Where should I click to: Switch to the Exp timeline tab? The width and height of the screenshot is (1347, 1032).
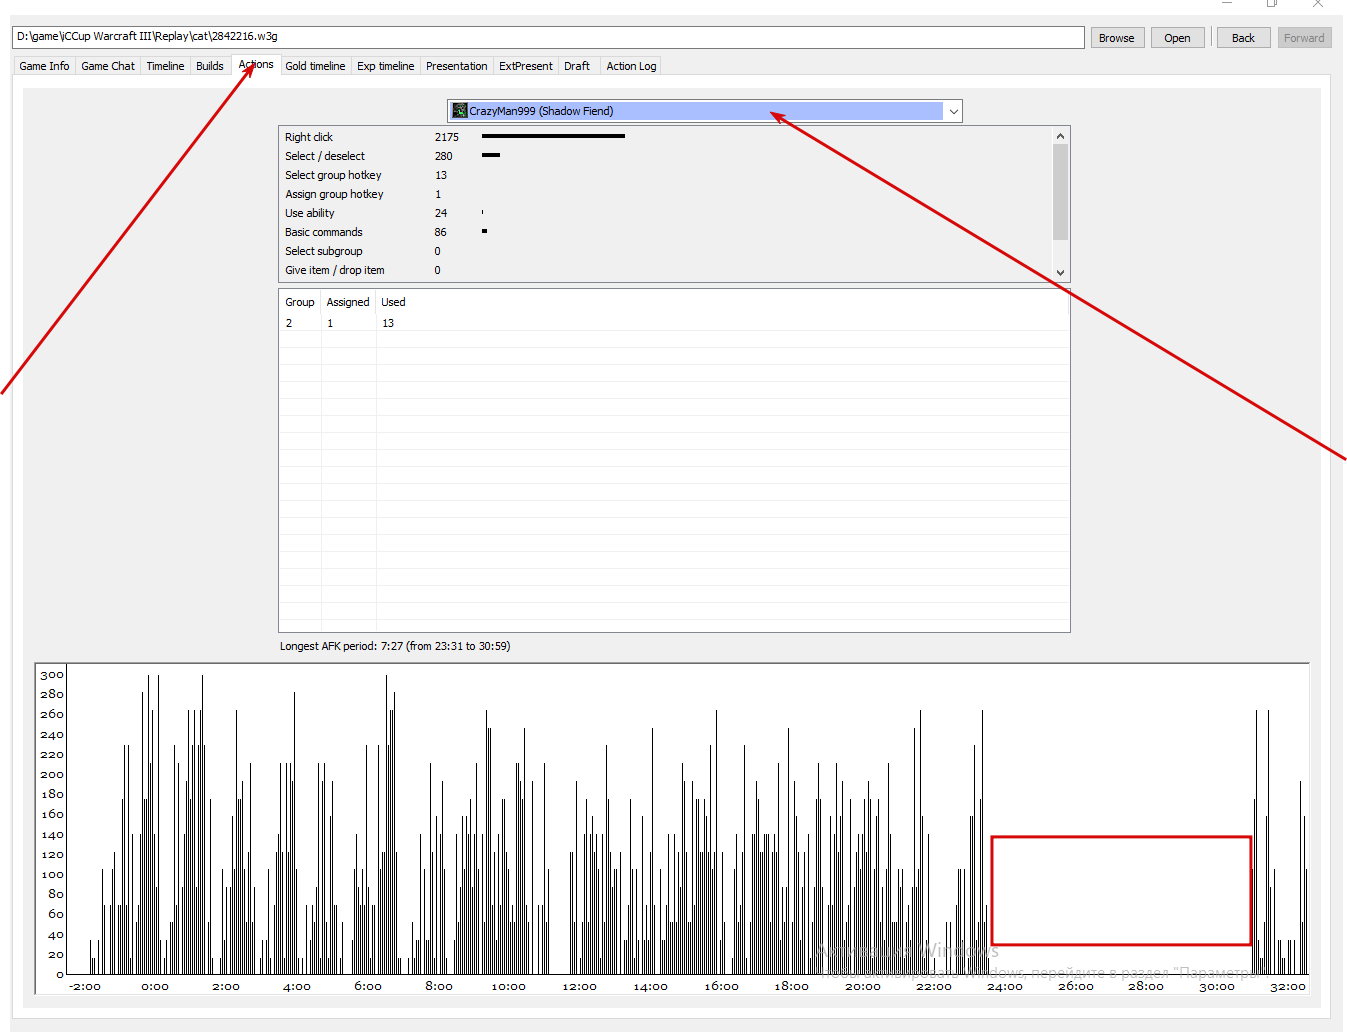point(385,66)
